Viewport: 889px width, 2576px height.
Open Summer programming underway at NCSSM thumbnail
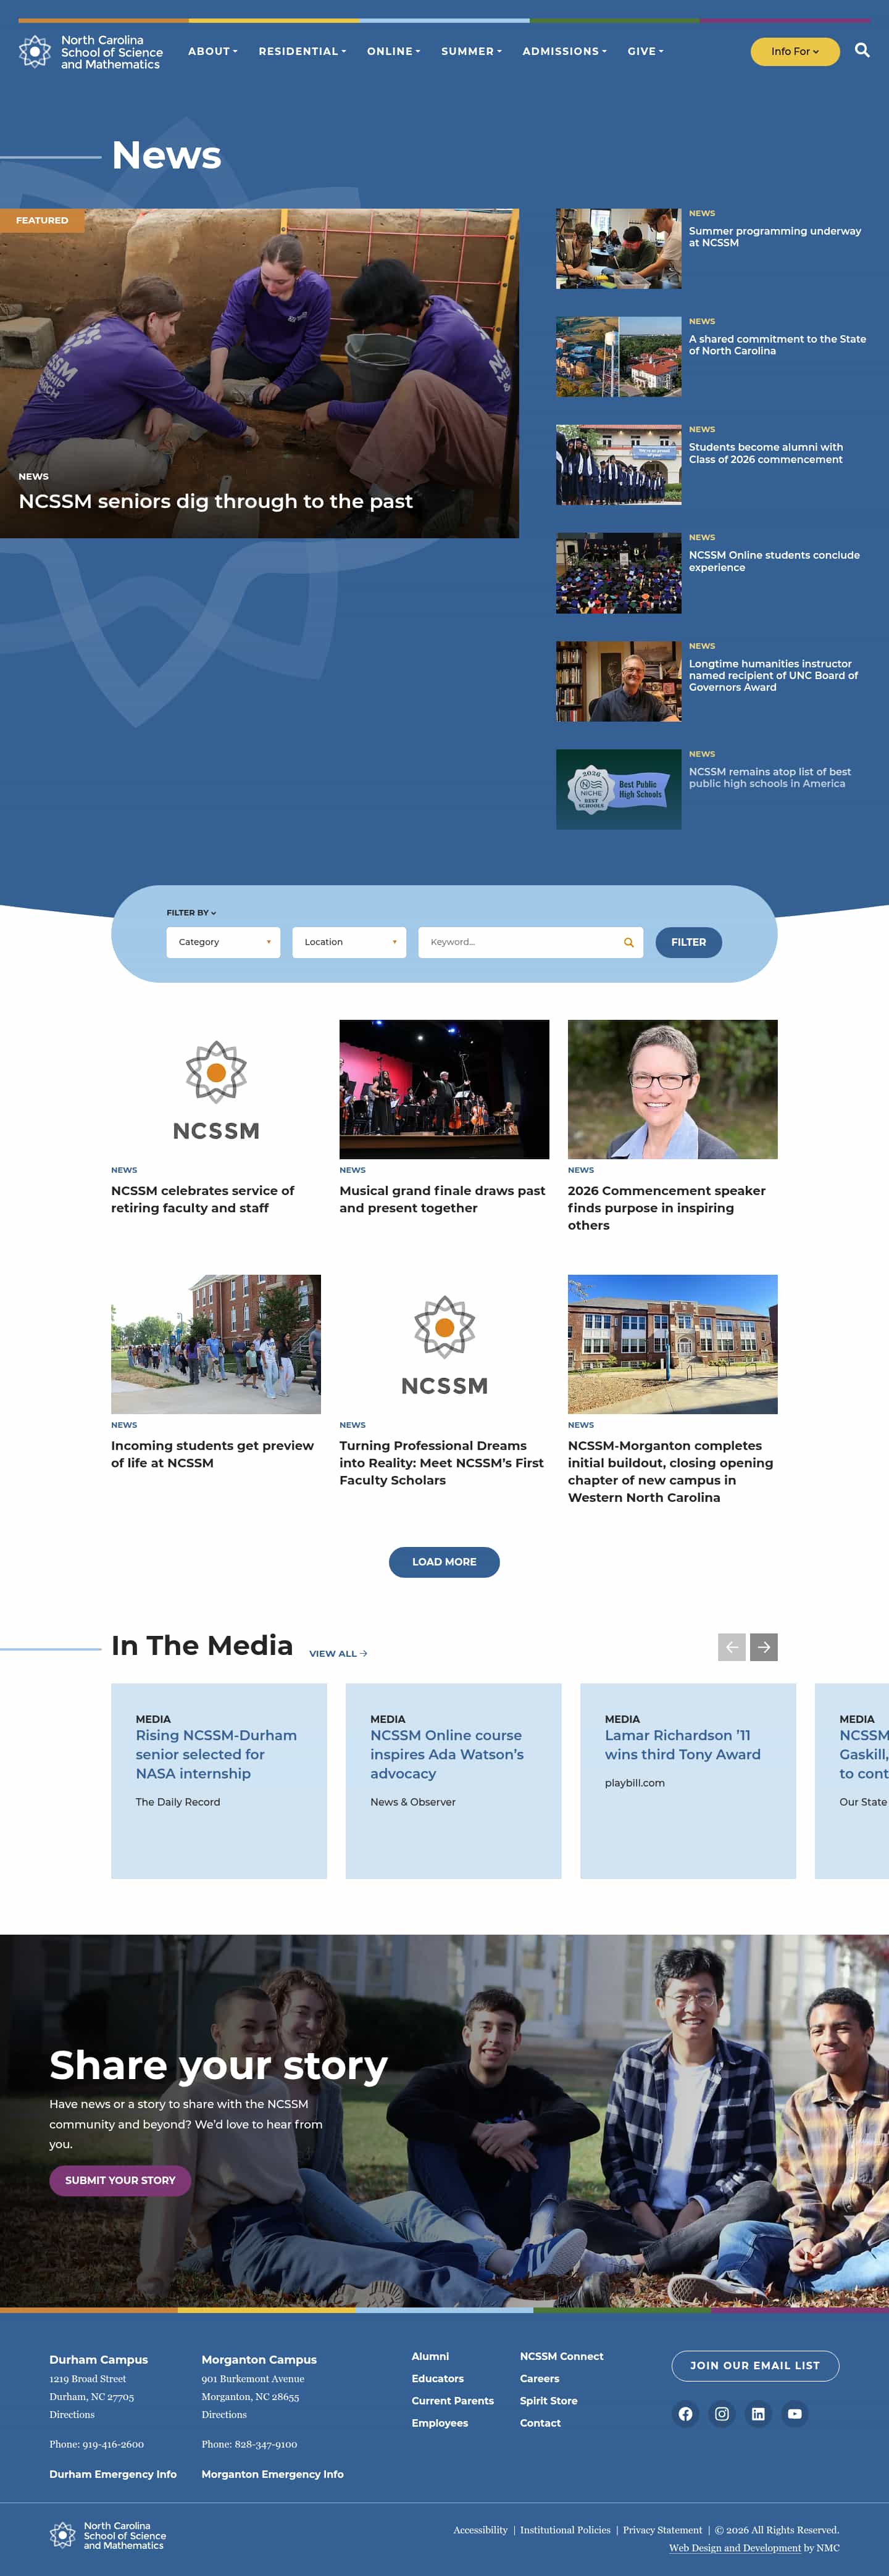click(x=618, y=249)
